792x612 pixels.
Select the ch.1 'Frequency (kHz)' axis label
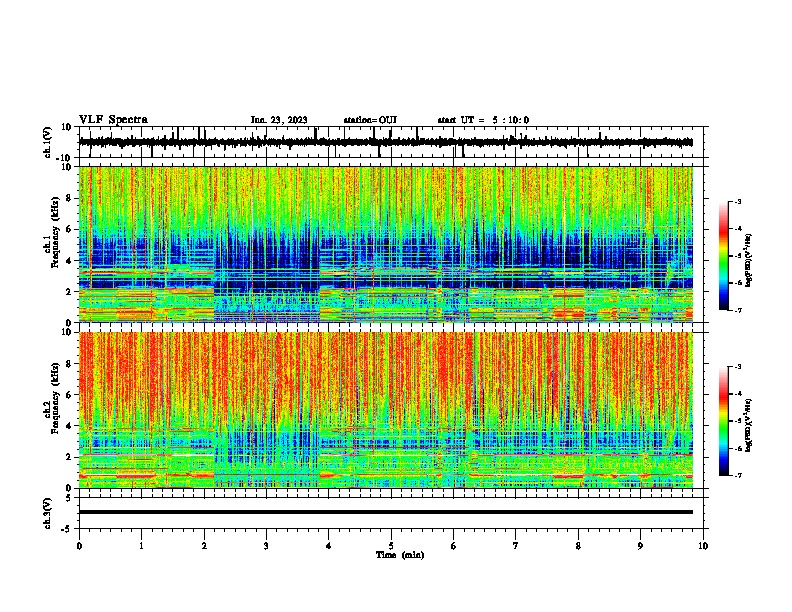tap(55, 231)
